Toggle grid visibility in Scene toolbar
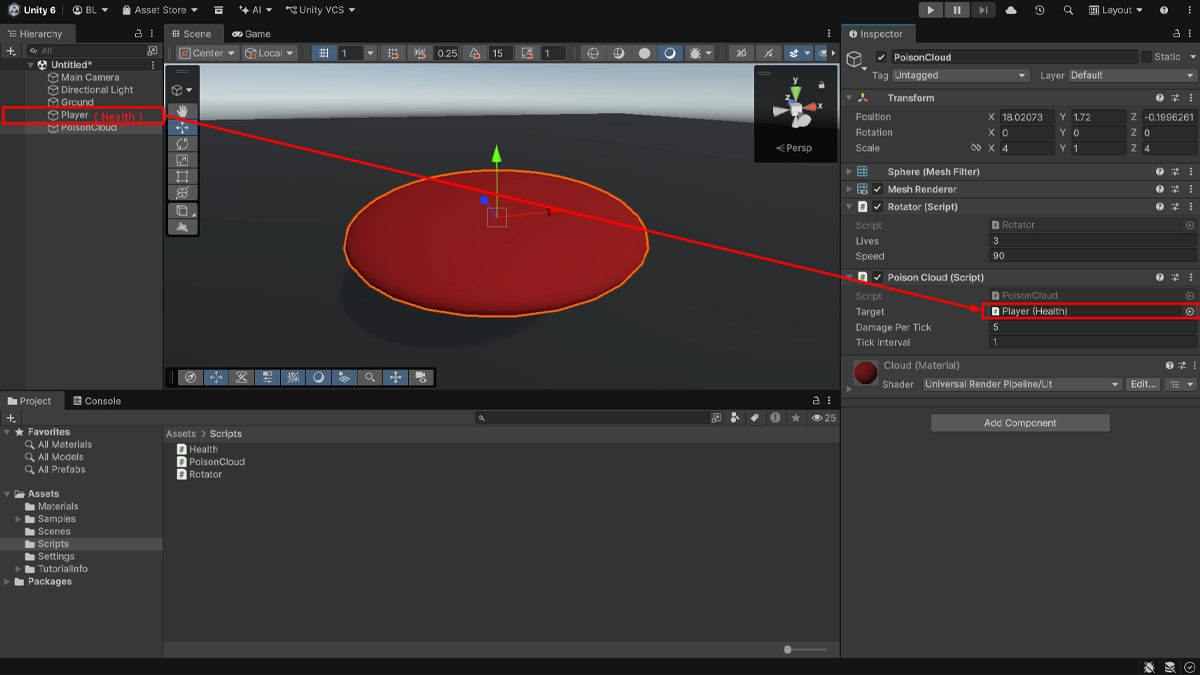 324,53
